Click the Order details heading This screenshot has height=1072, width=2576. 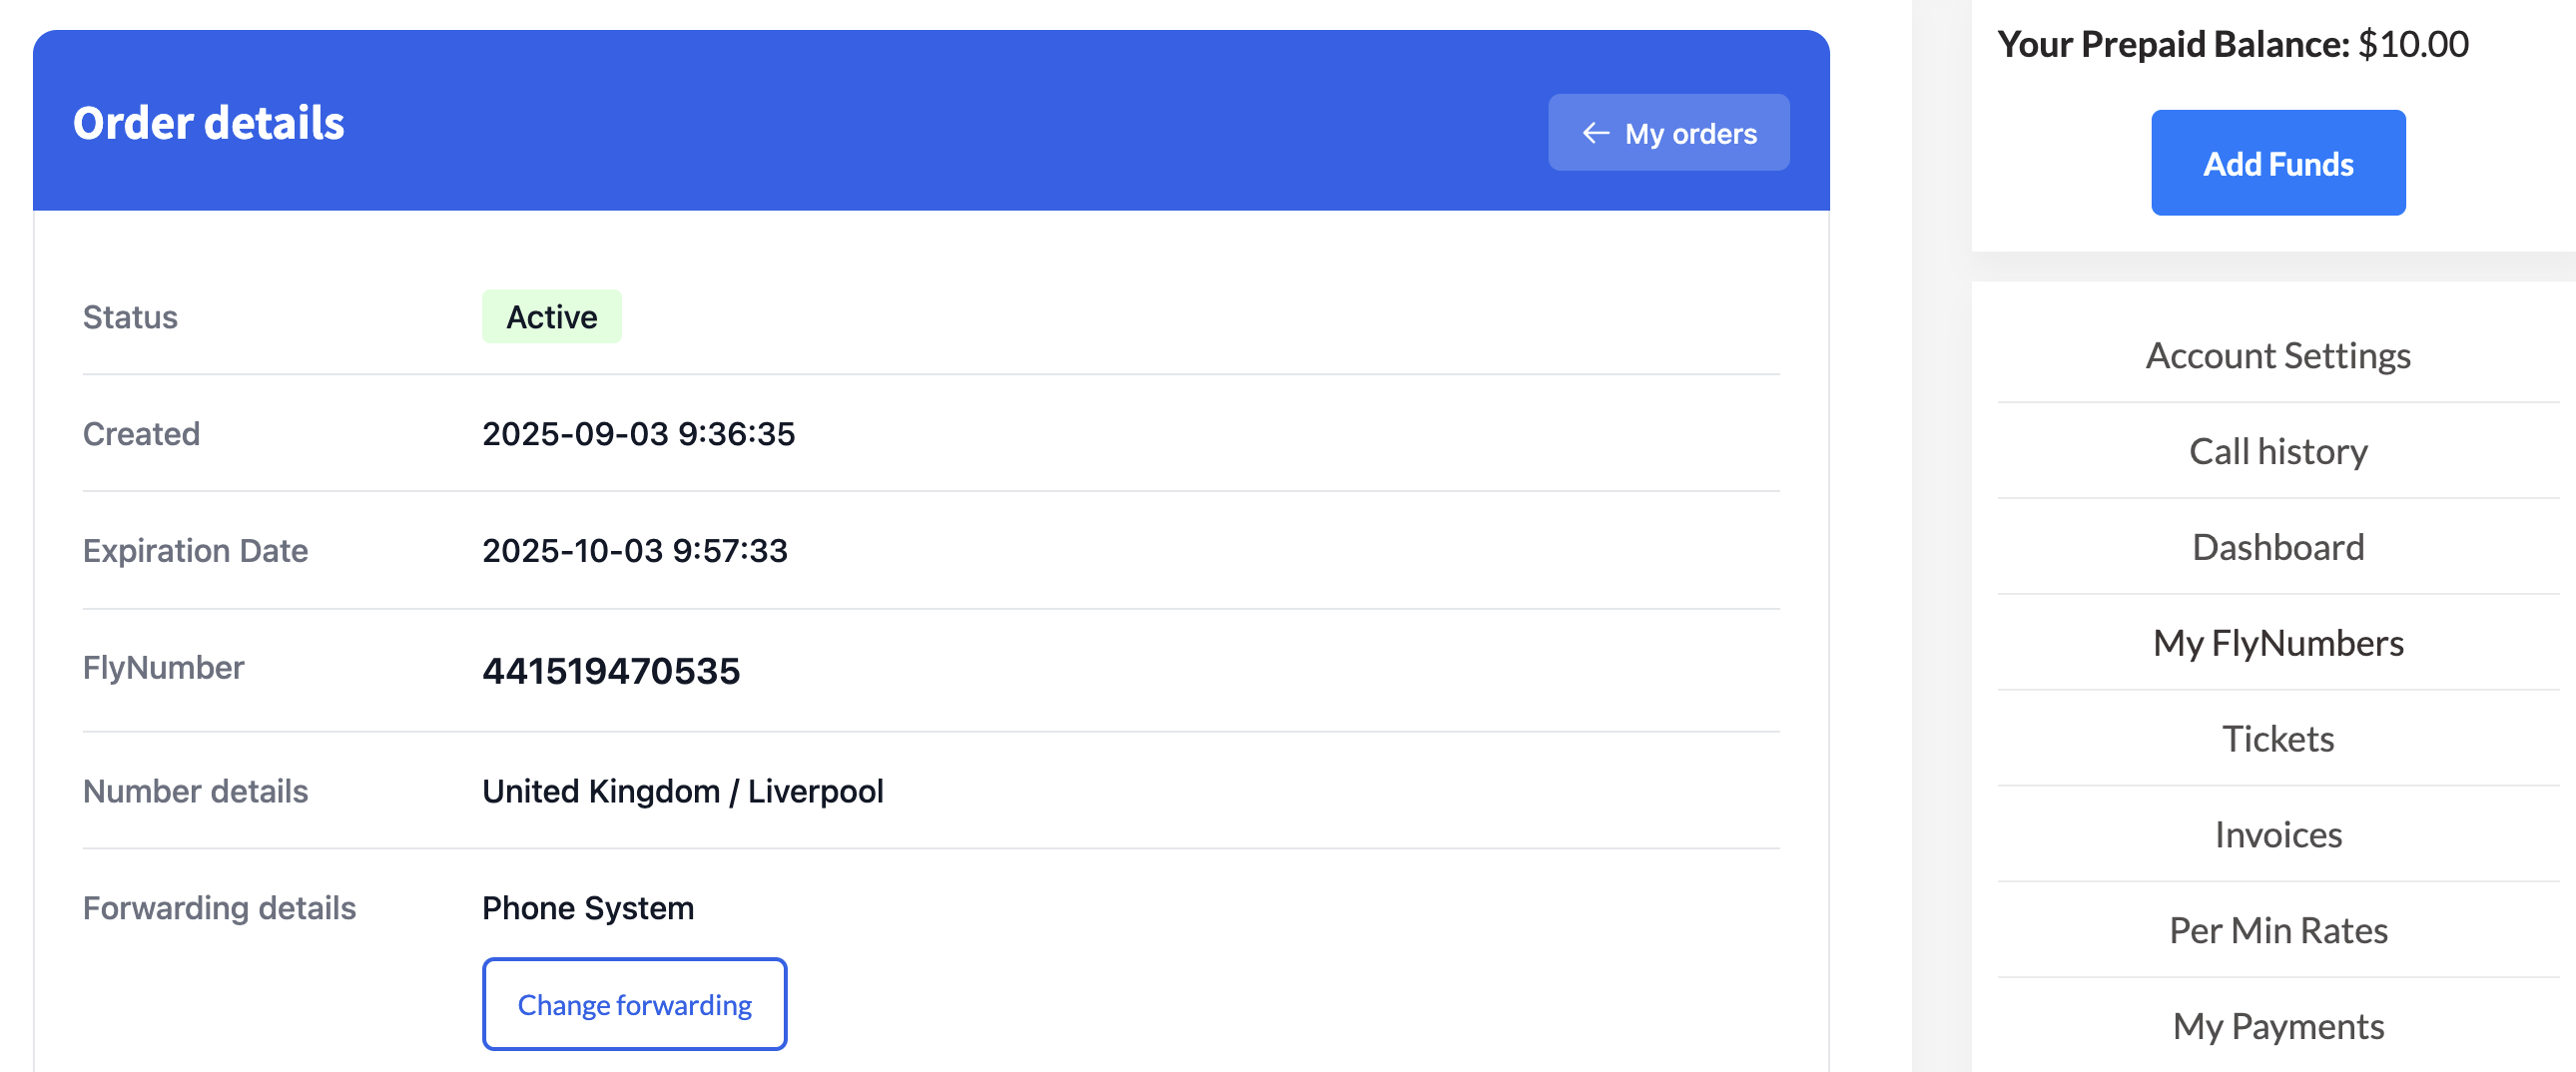(208, 123)
